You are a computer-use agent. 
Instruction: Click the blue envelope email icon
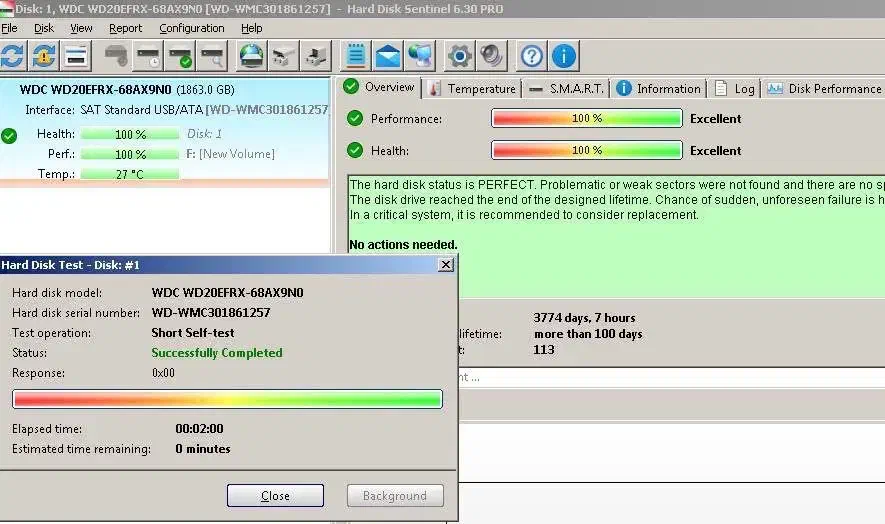[387, 55]
